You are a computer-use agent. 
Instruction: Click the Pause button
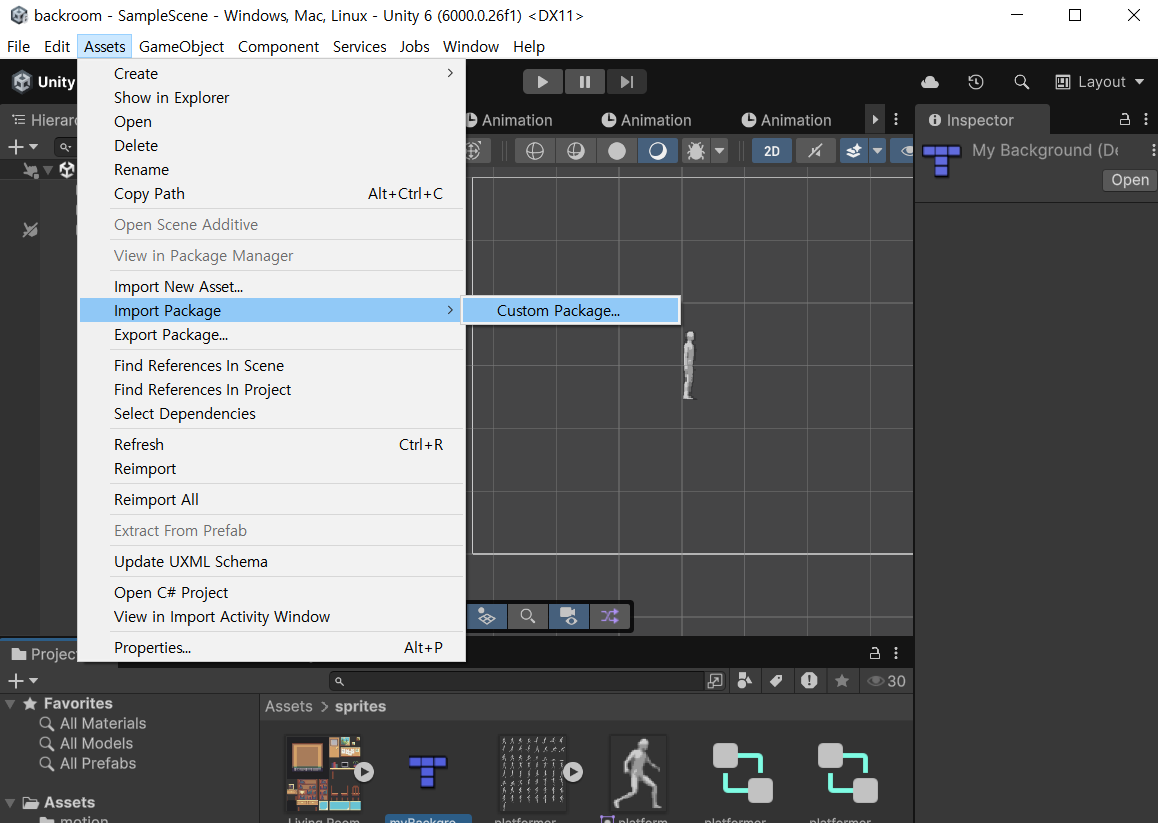coord(585,82)
